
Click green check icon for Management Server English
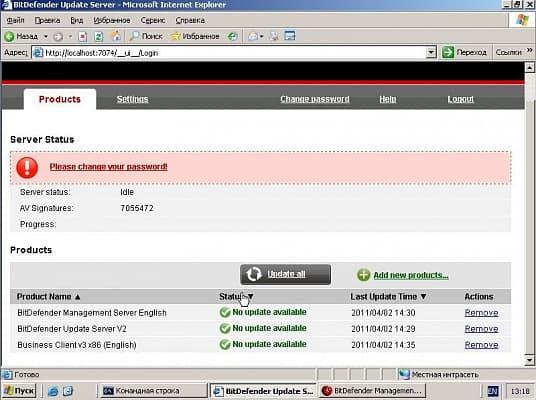(x=225, y=312)
